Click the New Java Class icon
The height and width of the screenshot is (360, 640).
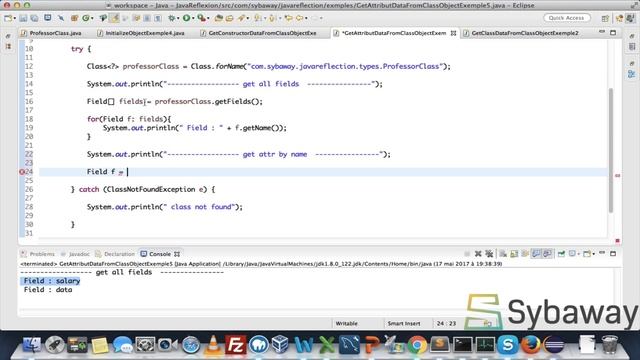click(86, 18)
